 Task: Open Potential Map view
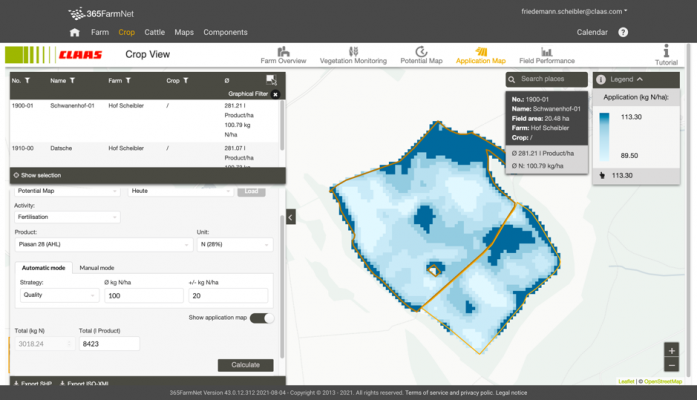[421, 56]
